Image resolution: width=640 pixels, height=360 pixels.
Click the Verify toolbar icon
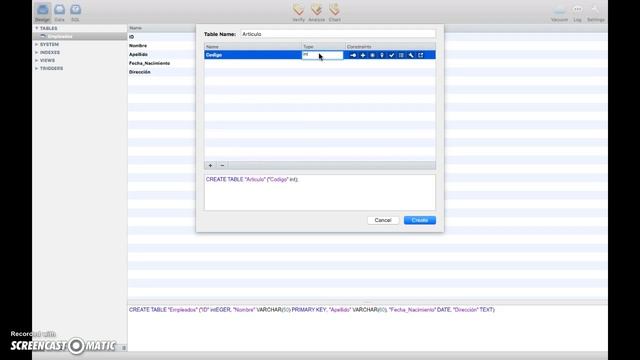298,12
